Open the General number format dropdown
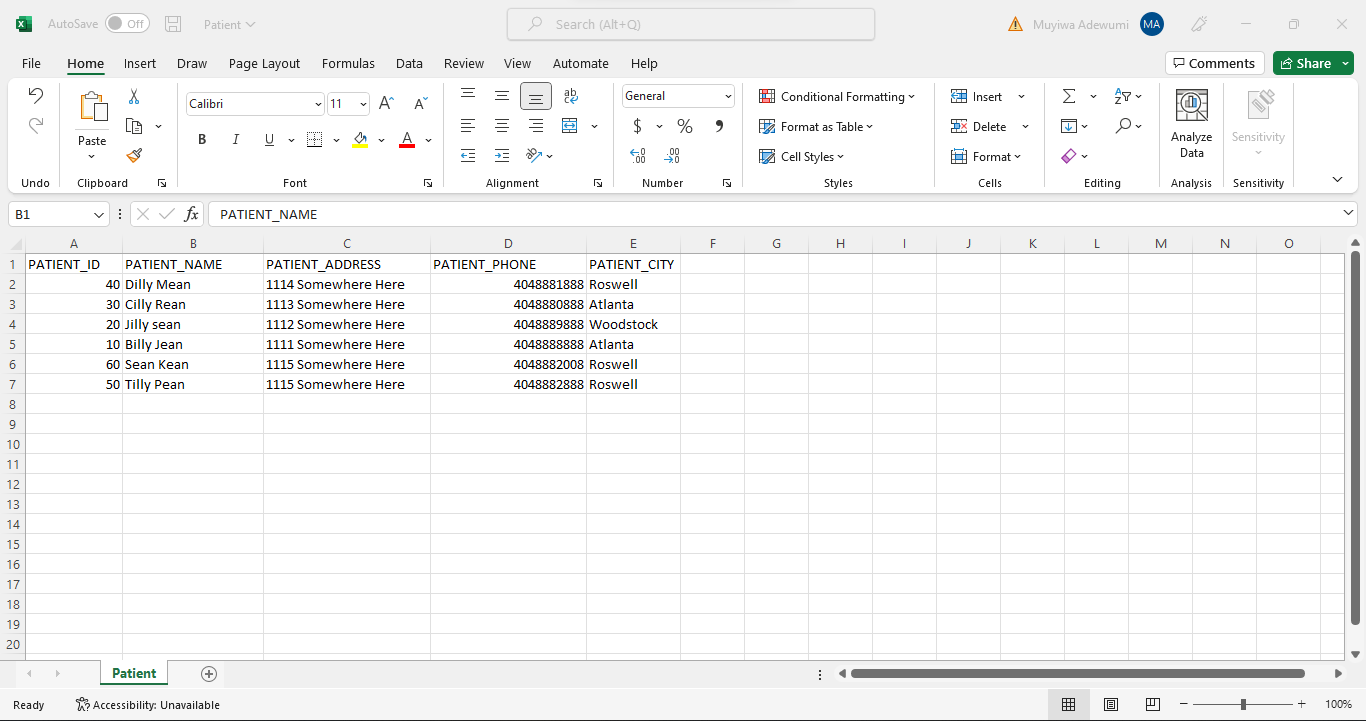 coord(728,96)
